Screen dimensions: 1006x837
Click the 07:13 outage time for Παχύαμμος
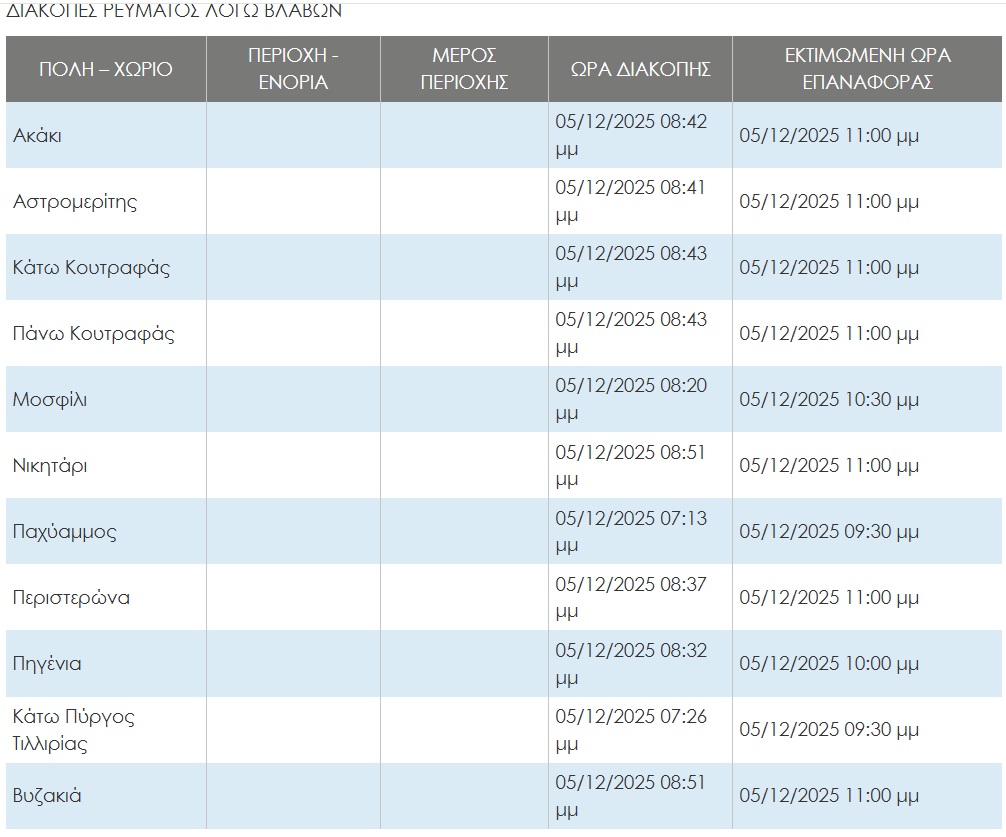pos(631,518)
